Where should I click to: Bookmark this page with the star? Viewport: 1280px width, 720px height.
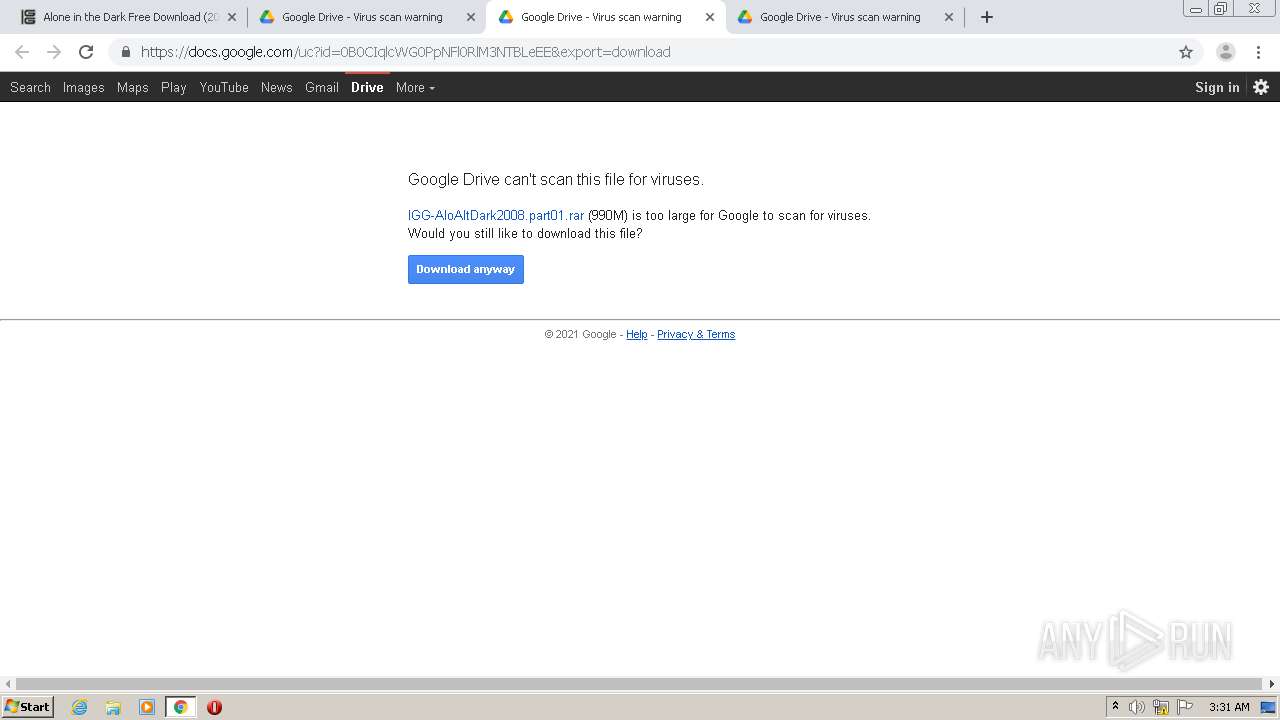tap(1186, 52)
